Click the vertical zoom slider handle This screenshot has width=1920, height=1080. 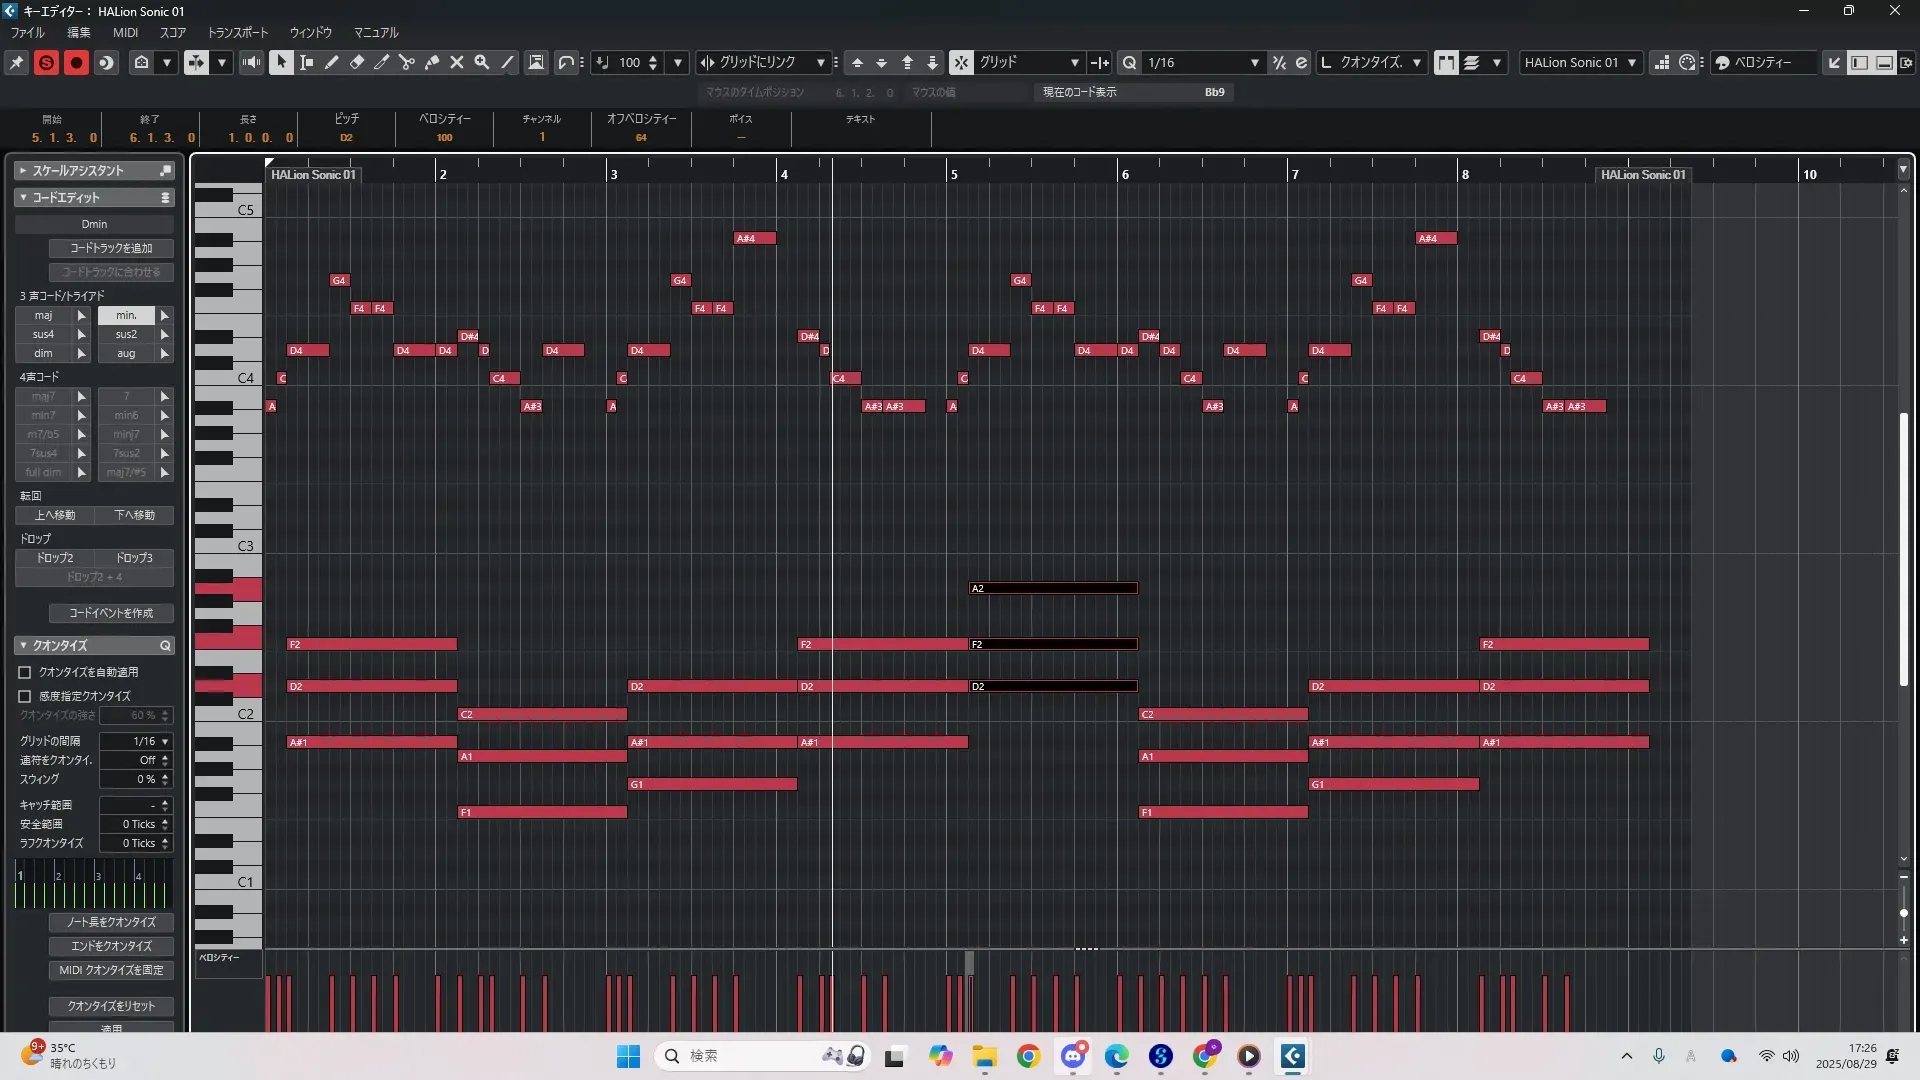point(1903,913)
